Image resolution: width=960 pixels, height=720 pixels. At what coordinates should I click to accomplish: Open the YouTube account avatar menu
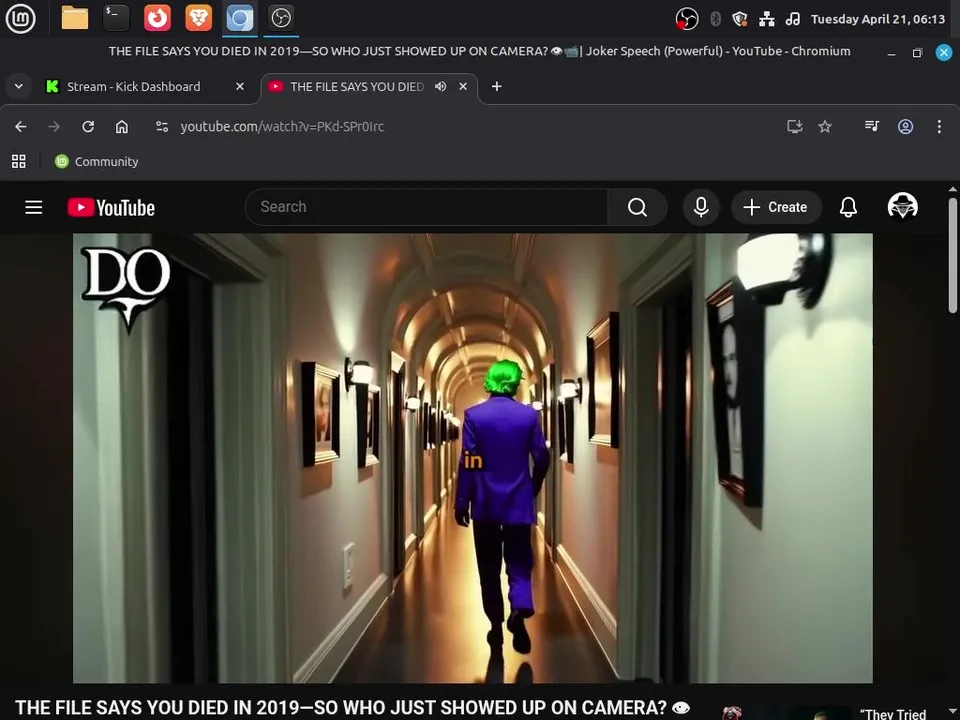902,206
